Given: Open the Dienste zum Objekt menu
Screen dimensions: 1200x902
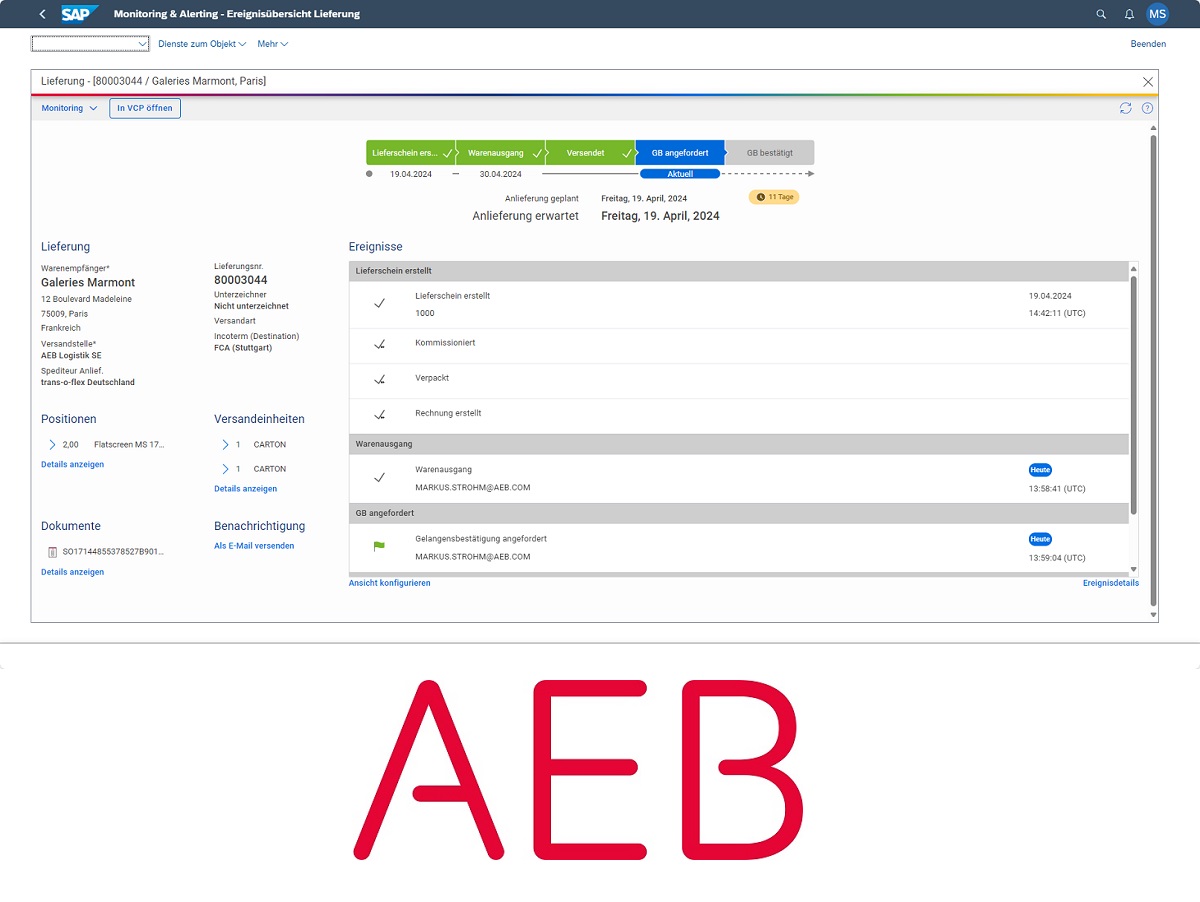Looking at the screenshot, I should (202, 44).
